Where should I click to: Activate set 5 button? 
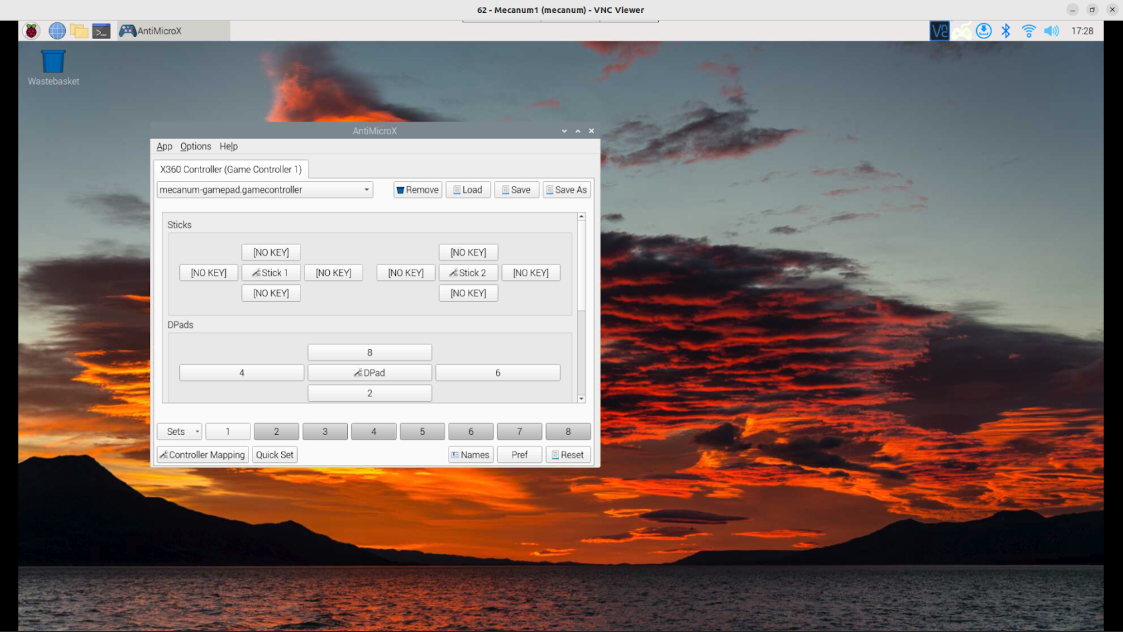[422, 432]
